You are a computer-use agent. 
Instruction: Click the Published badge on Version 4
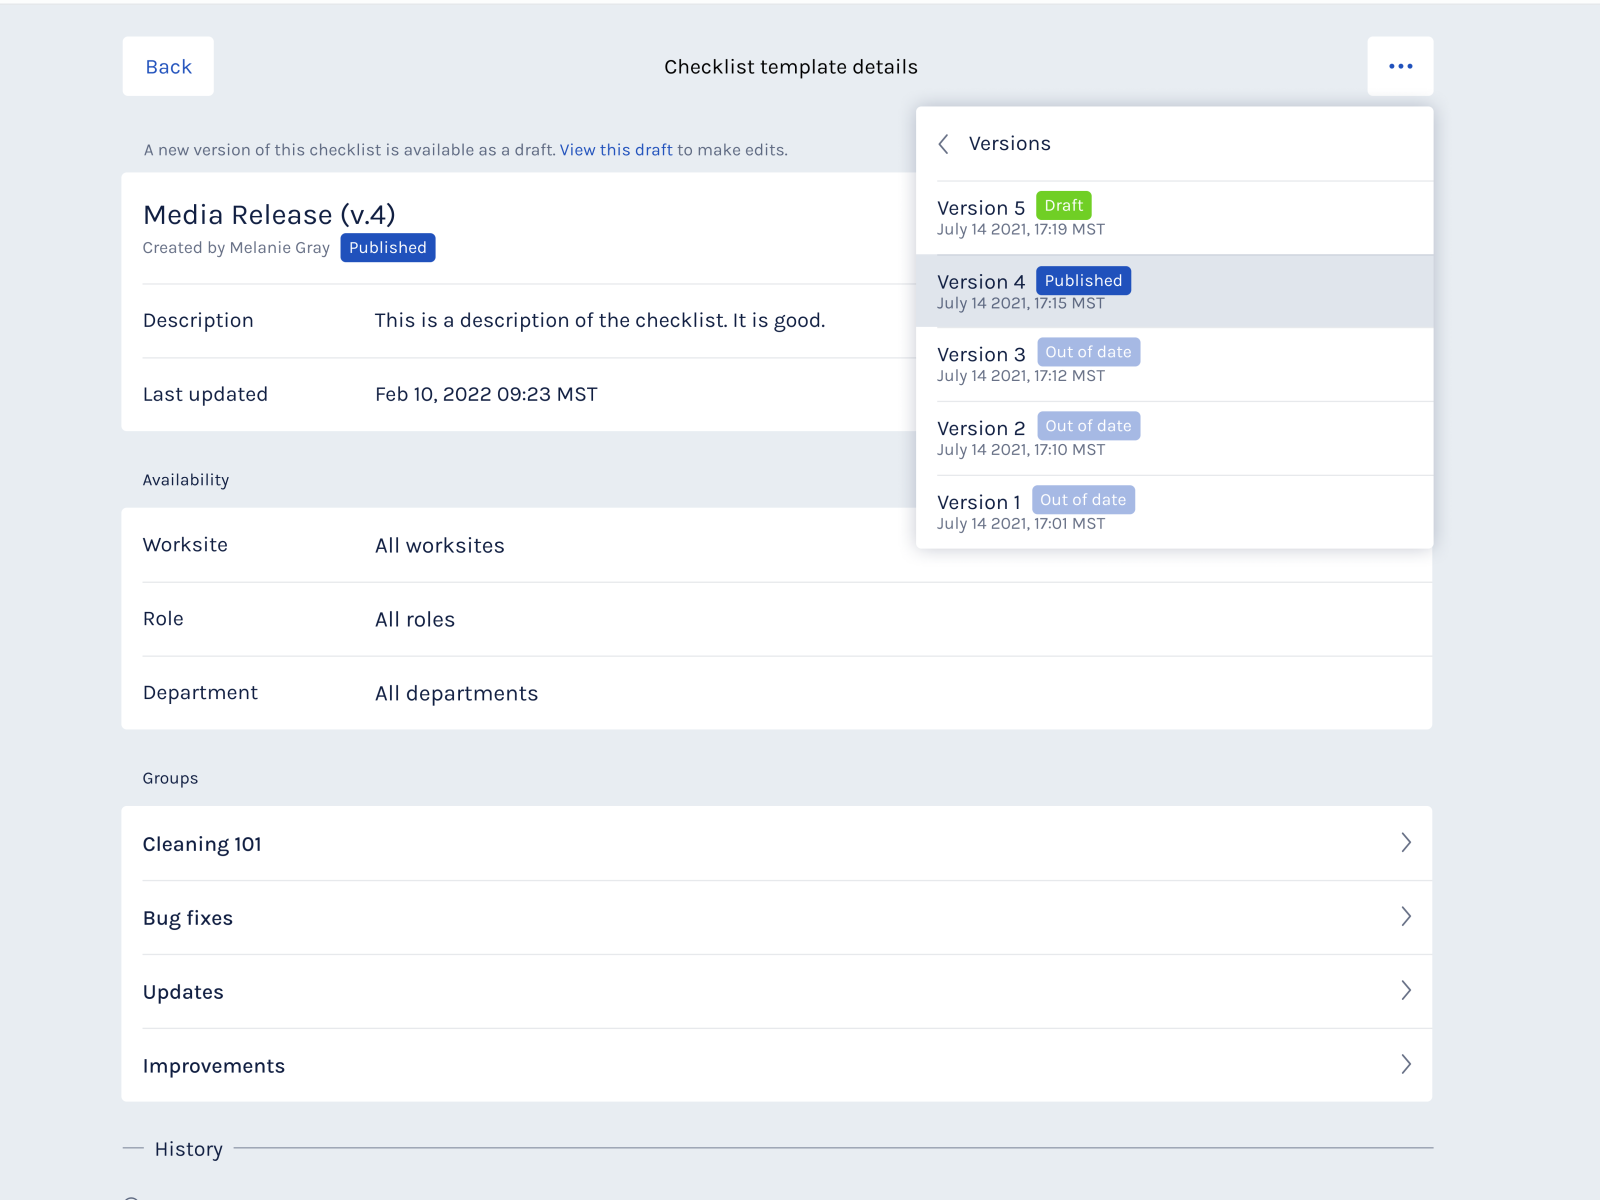click(1083, 280)
